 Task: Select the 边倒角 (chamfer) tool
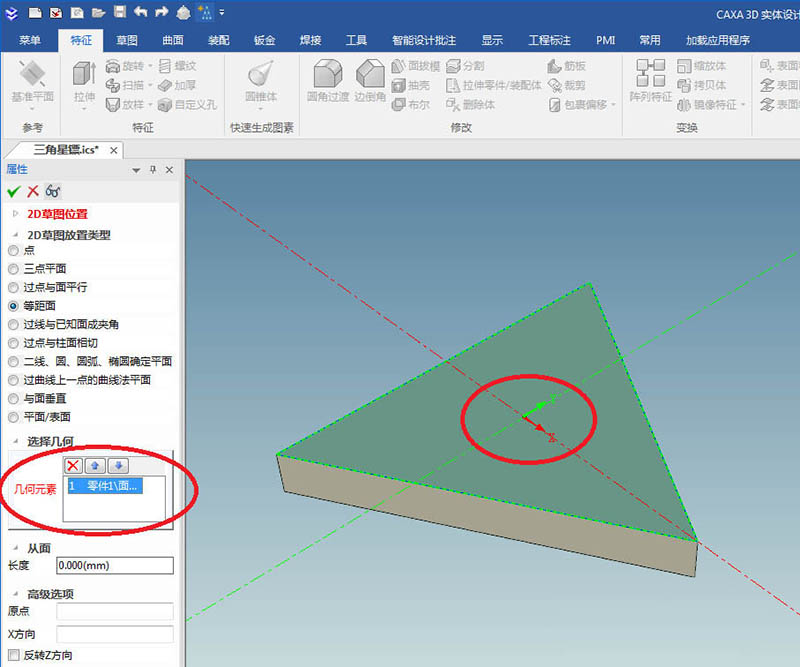click(370, 81)
